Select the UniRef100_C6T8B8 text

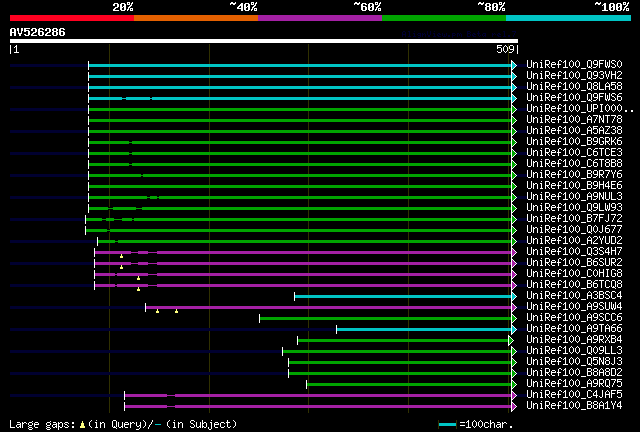coord(574,164)
